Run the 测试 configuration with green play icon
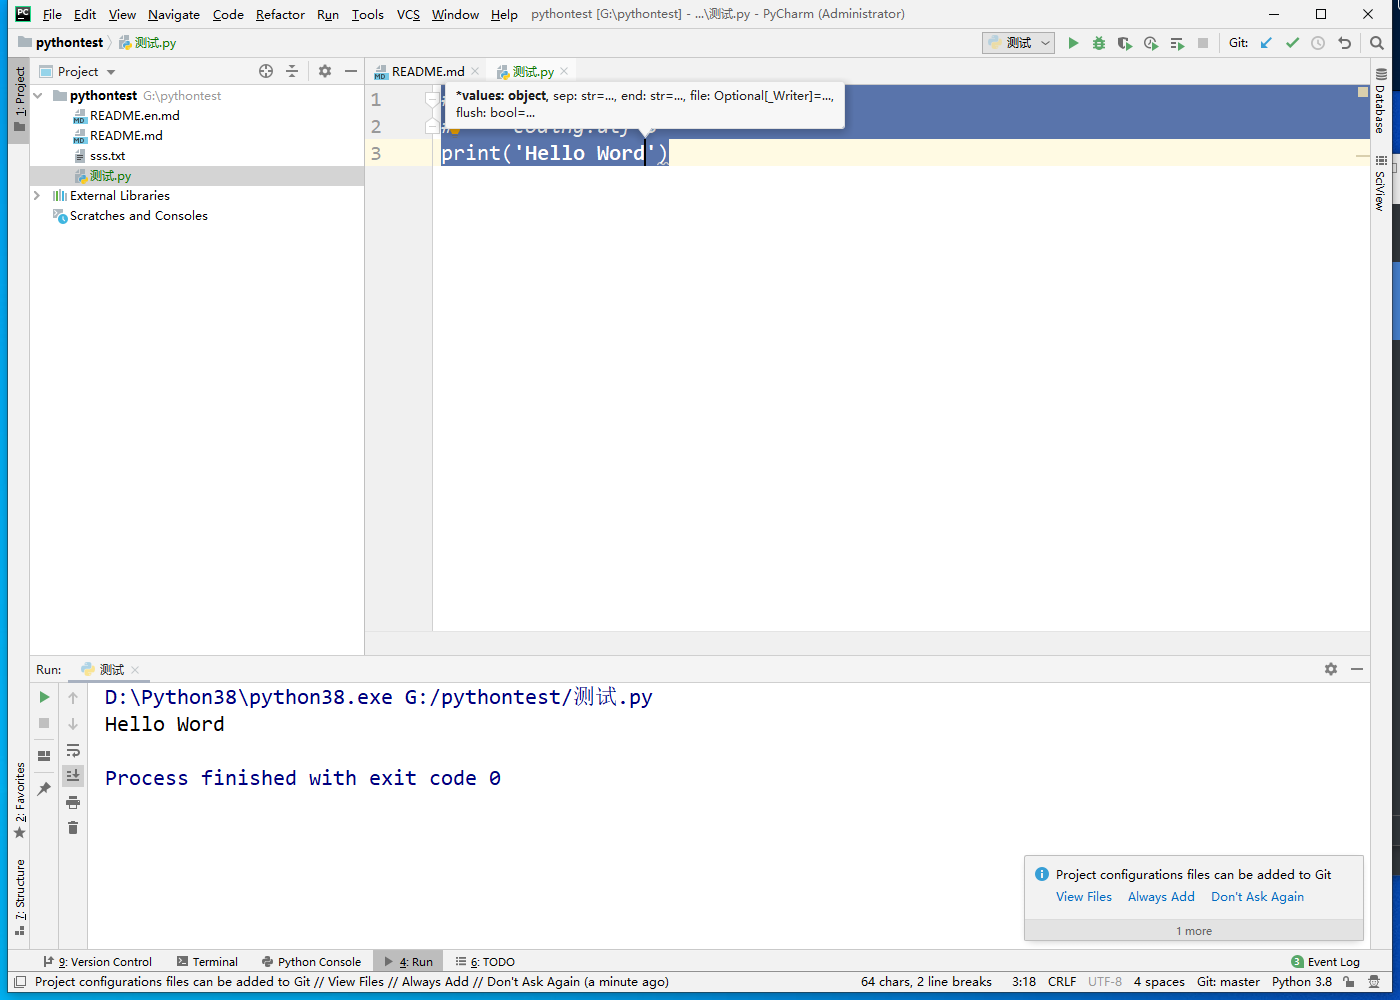 click(1073, 43)
